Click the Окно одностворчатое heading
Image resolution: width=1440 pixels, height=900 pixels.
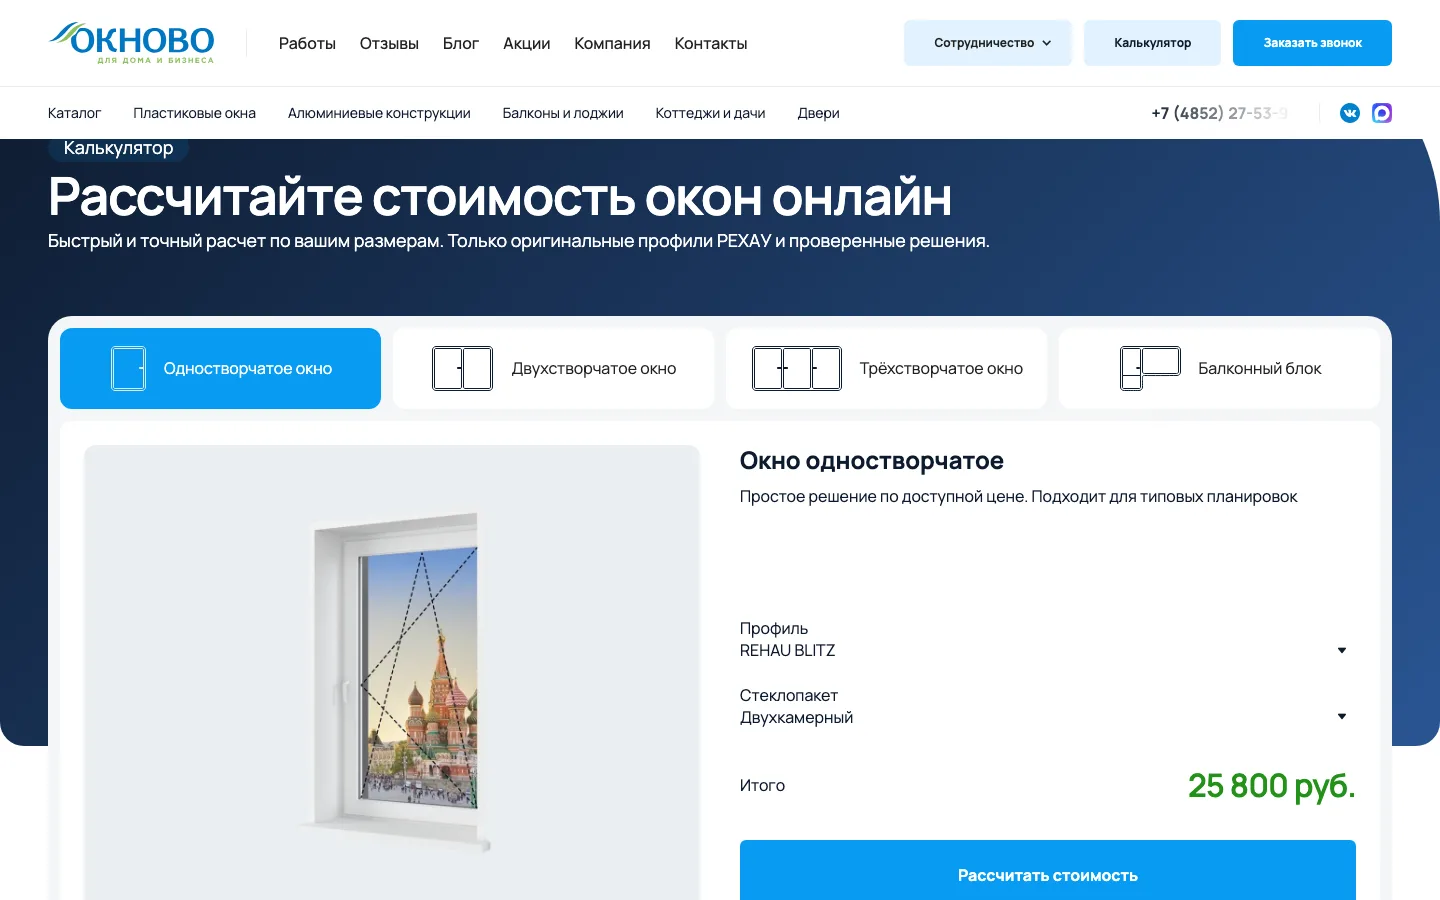coord(871,461)
